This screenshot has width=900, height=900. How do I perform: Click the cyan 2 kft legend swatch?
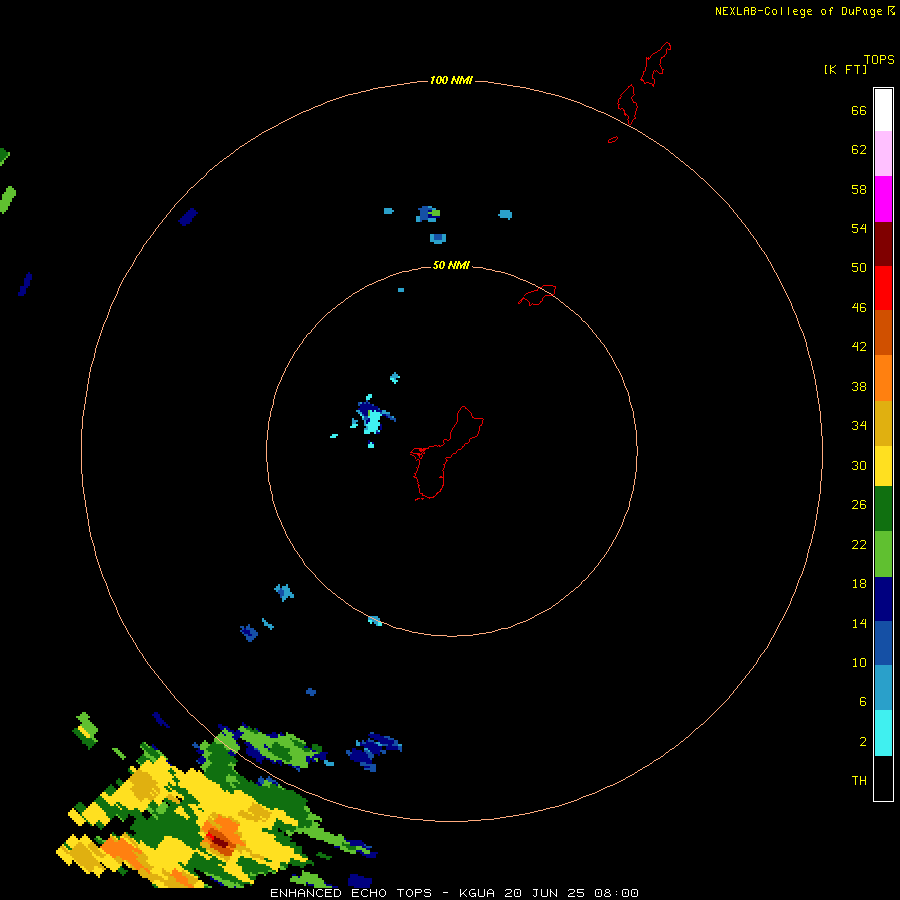pyautogui.click(x=883, y=733)
